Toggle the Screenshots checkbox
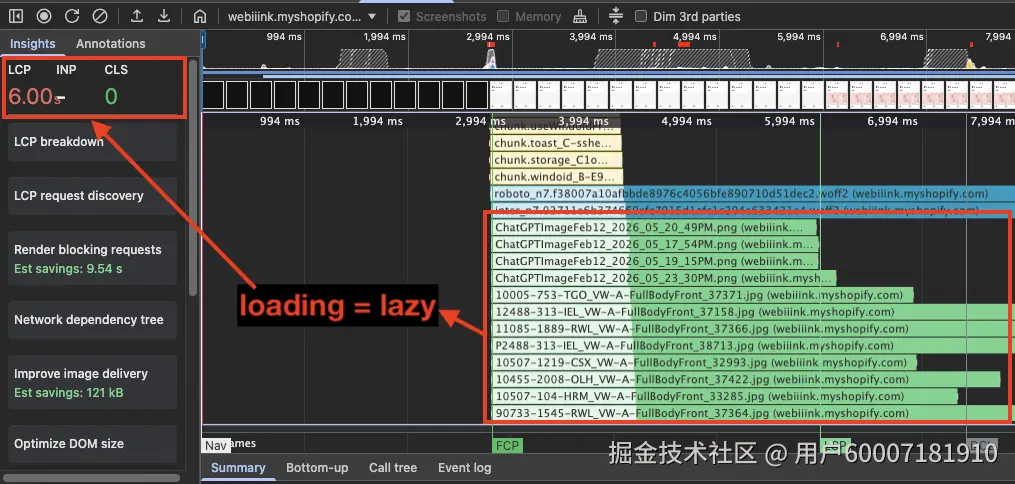The height and width of the screenshot is (484, 1015). click(x=404, y=17)
